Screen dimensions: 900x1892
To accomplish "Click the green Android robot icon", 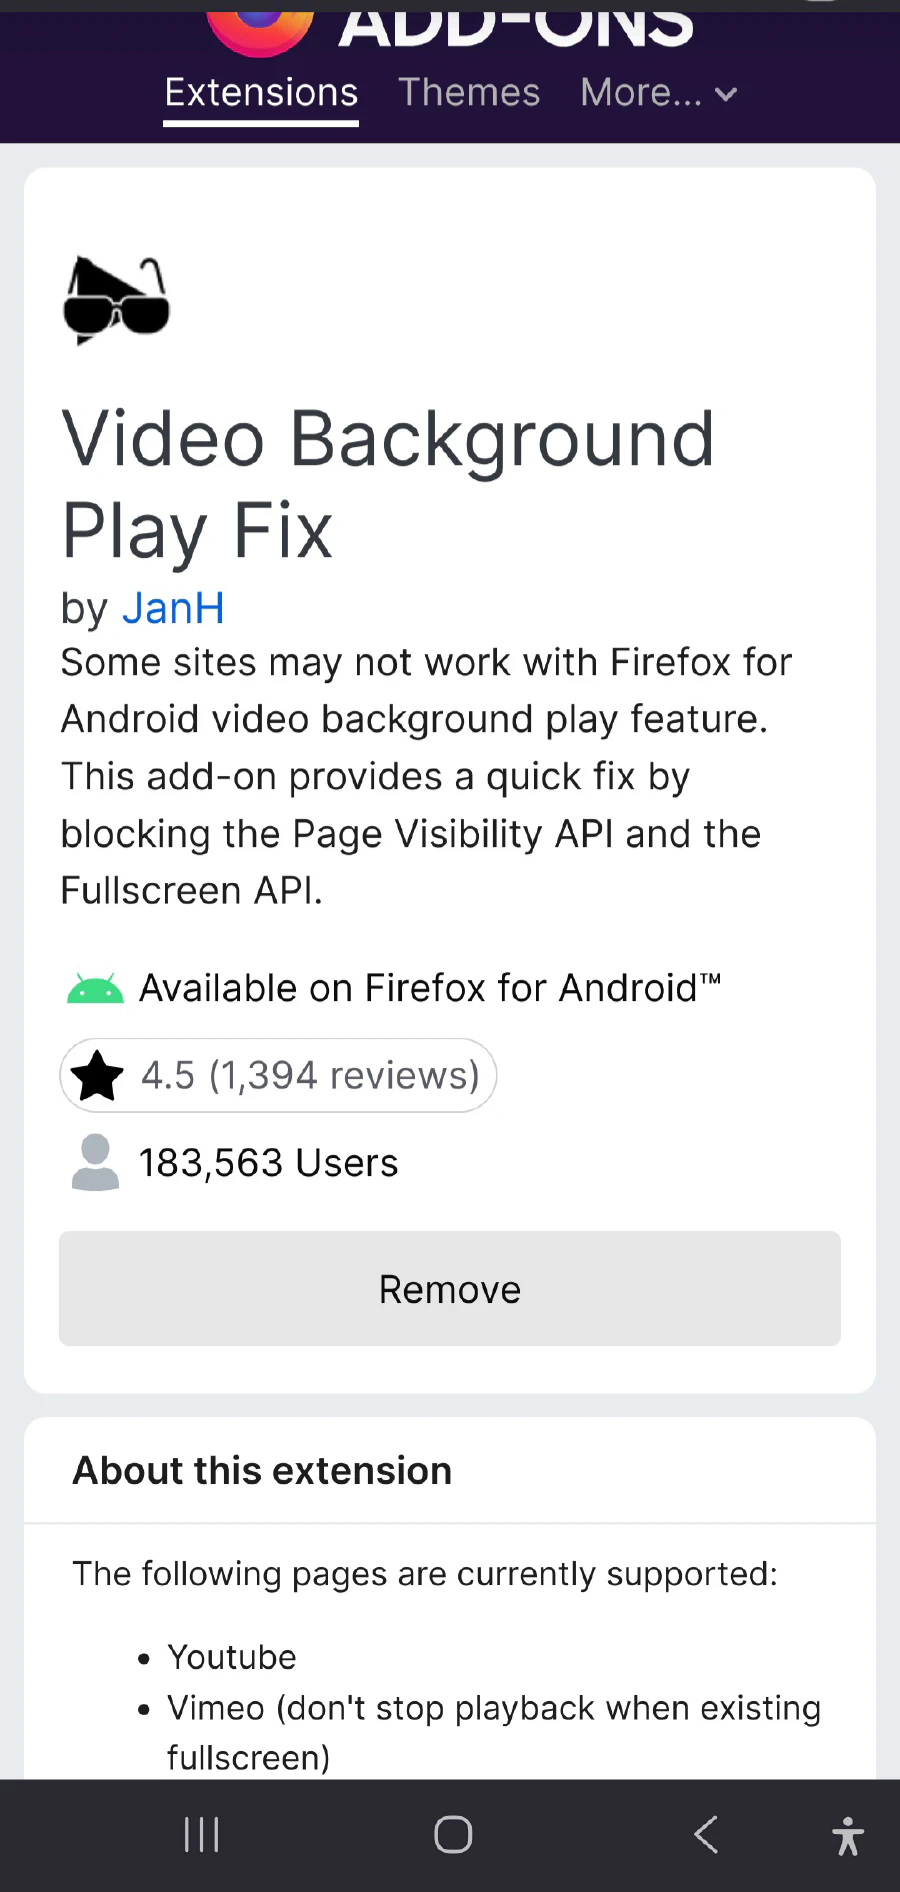I will pos(93,986).
